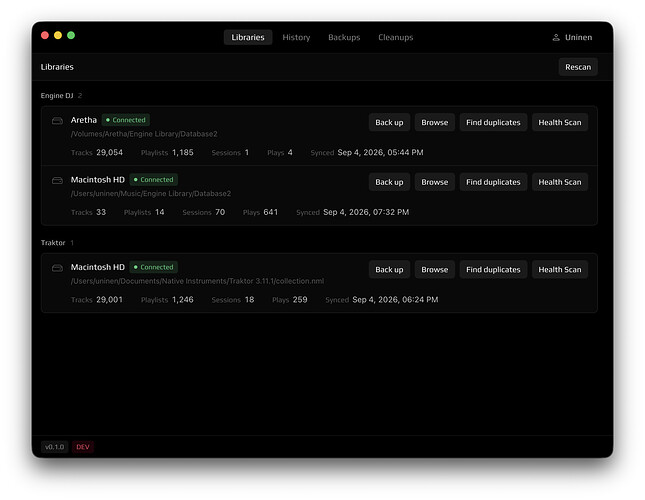Click the Tracks 29,001 value
The image size is (645, 500).
click(x=109, y=299)
